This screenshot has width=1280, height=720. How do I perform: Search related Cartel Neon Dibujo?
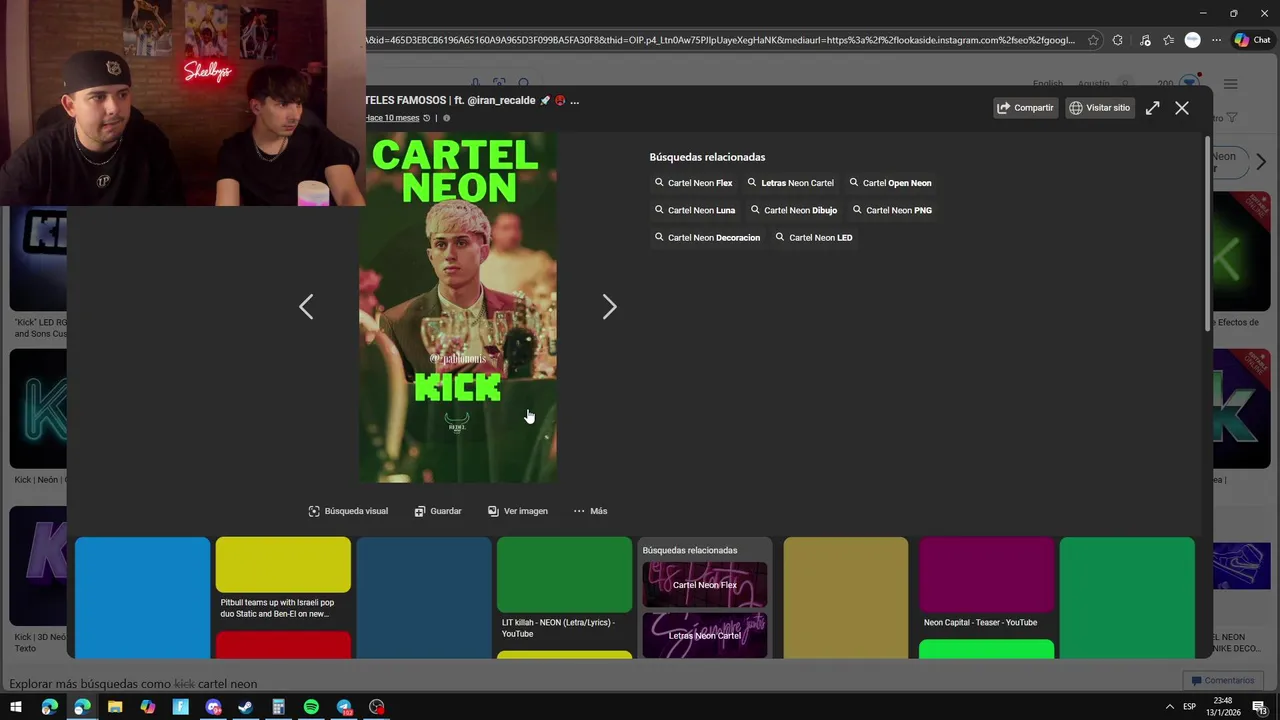click(794, 210)
